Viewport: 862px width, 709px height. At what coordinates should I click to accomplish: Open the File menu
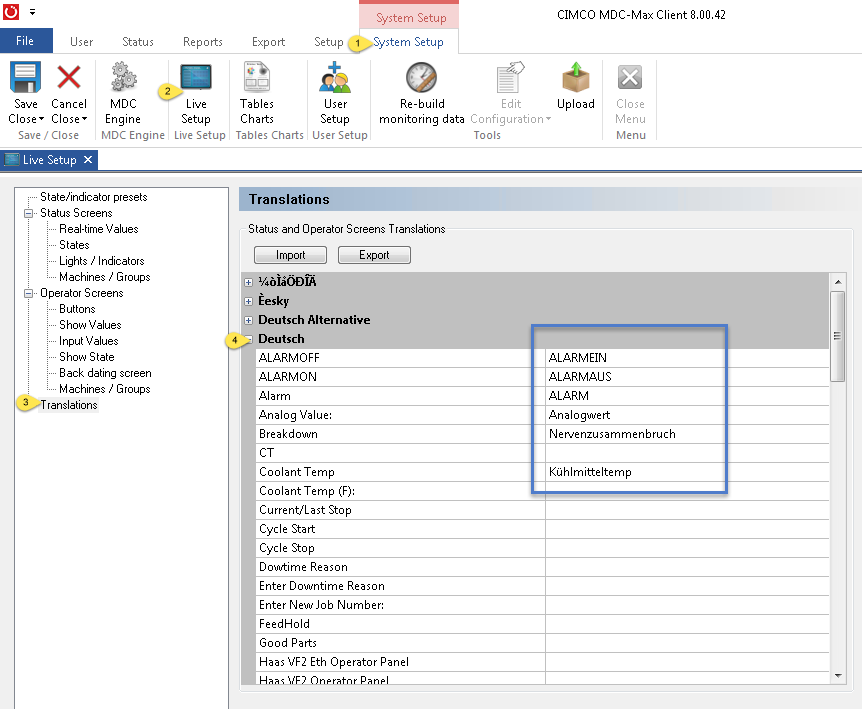(x=26, y=41)
